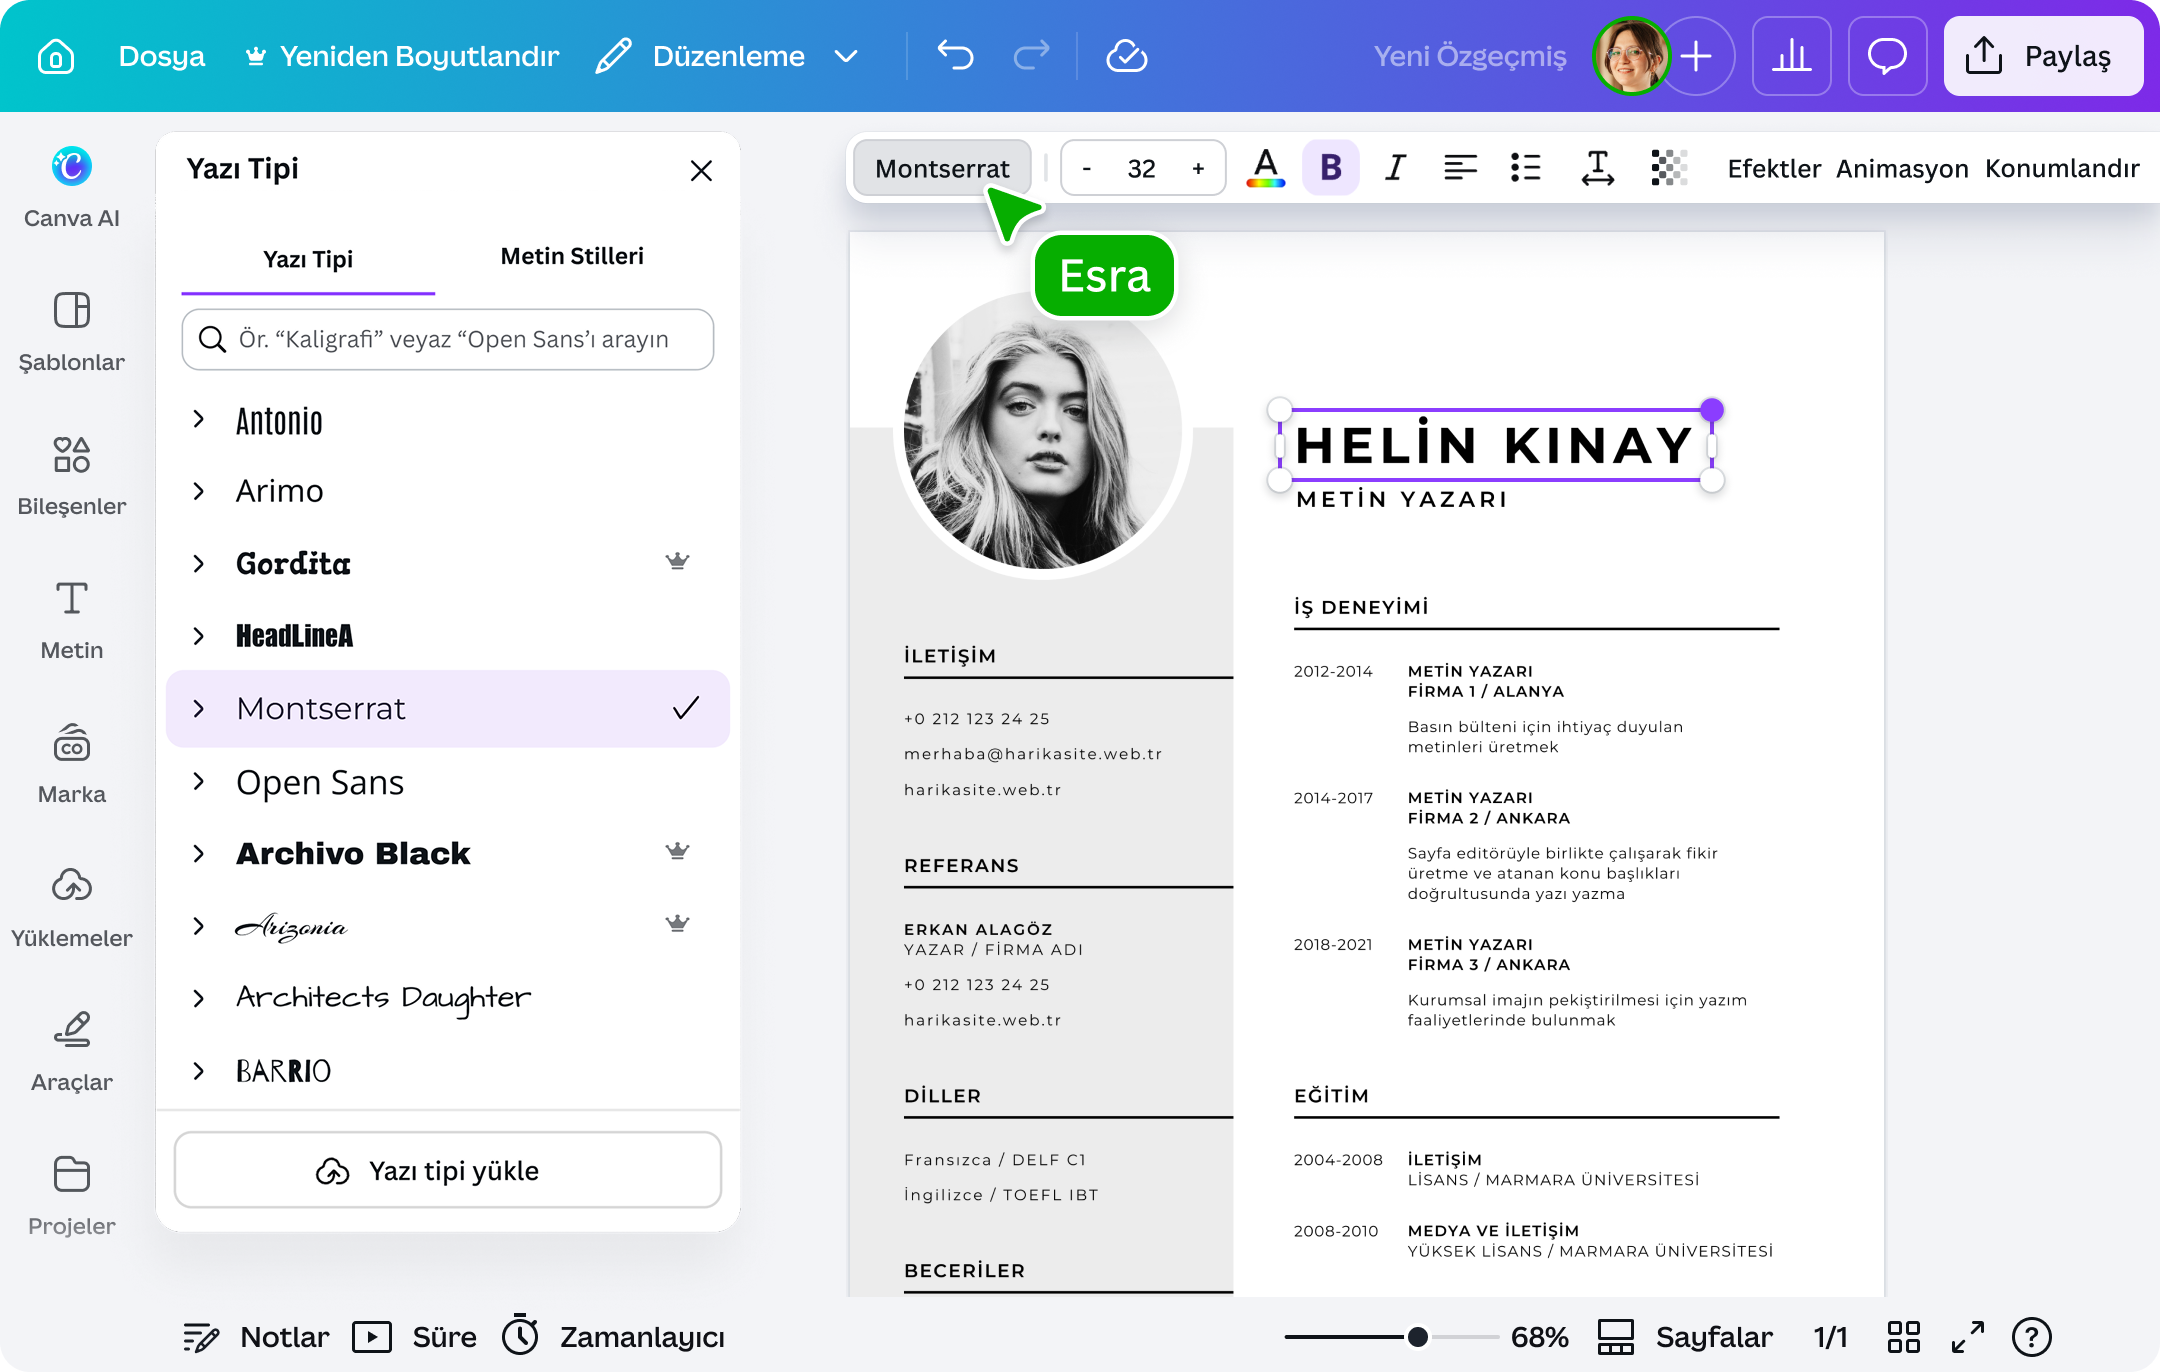Click the text color icon

pyautogui.click(x=1265, y=168)
